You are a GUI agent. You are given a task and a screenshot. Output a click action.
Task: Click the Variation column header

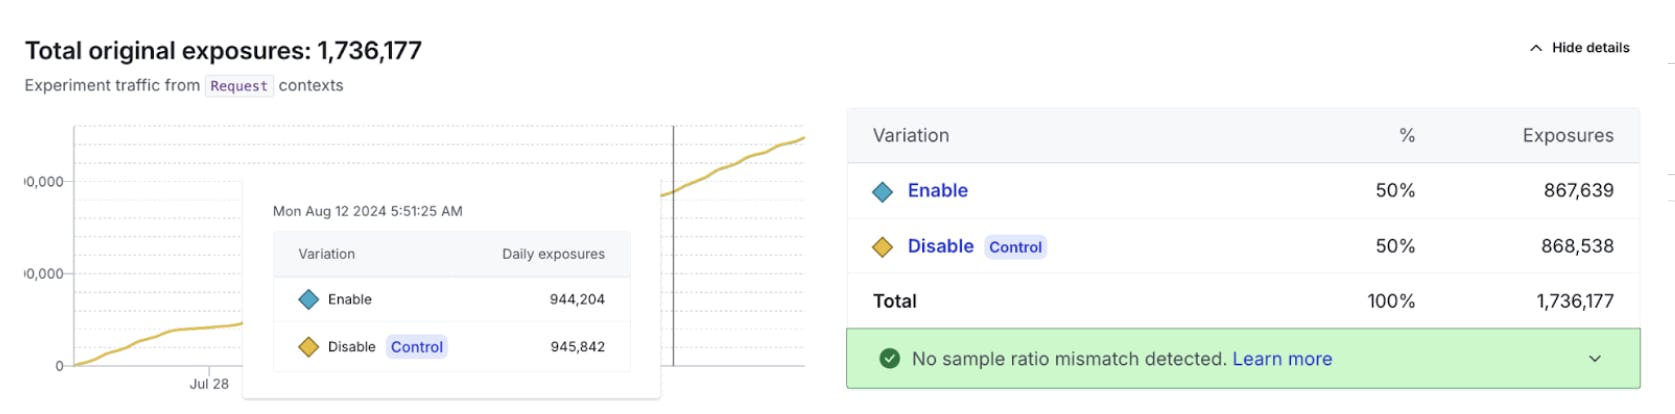click(910, 136)
